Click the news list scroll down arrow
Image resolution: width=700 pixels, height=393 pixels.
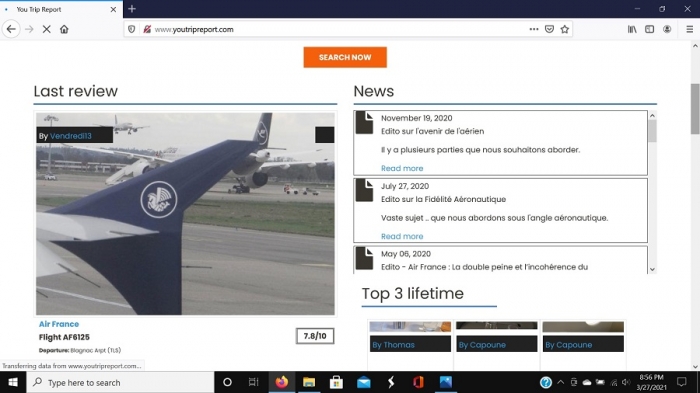coord(652,269)
